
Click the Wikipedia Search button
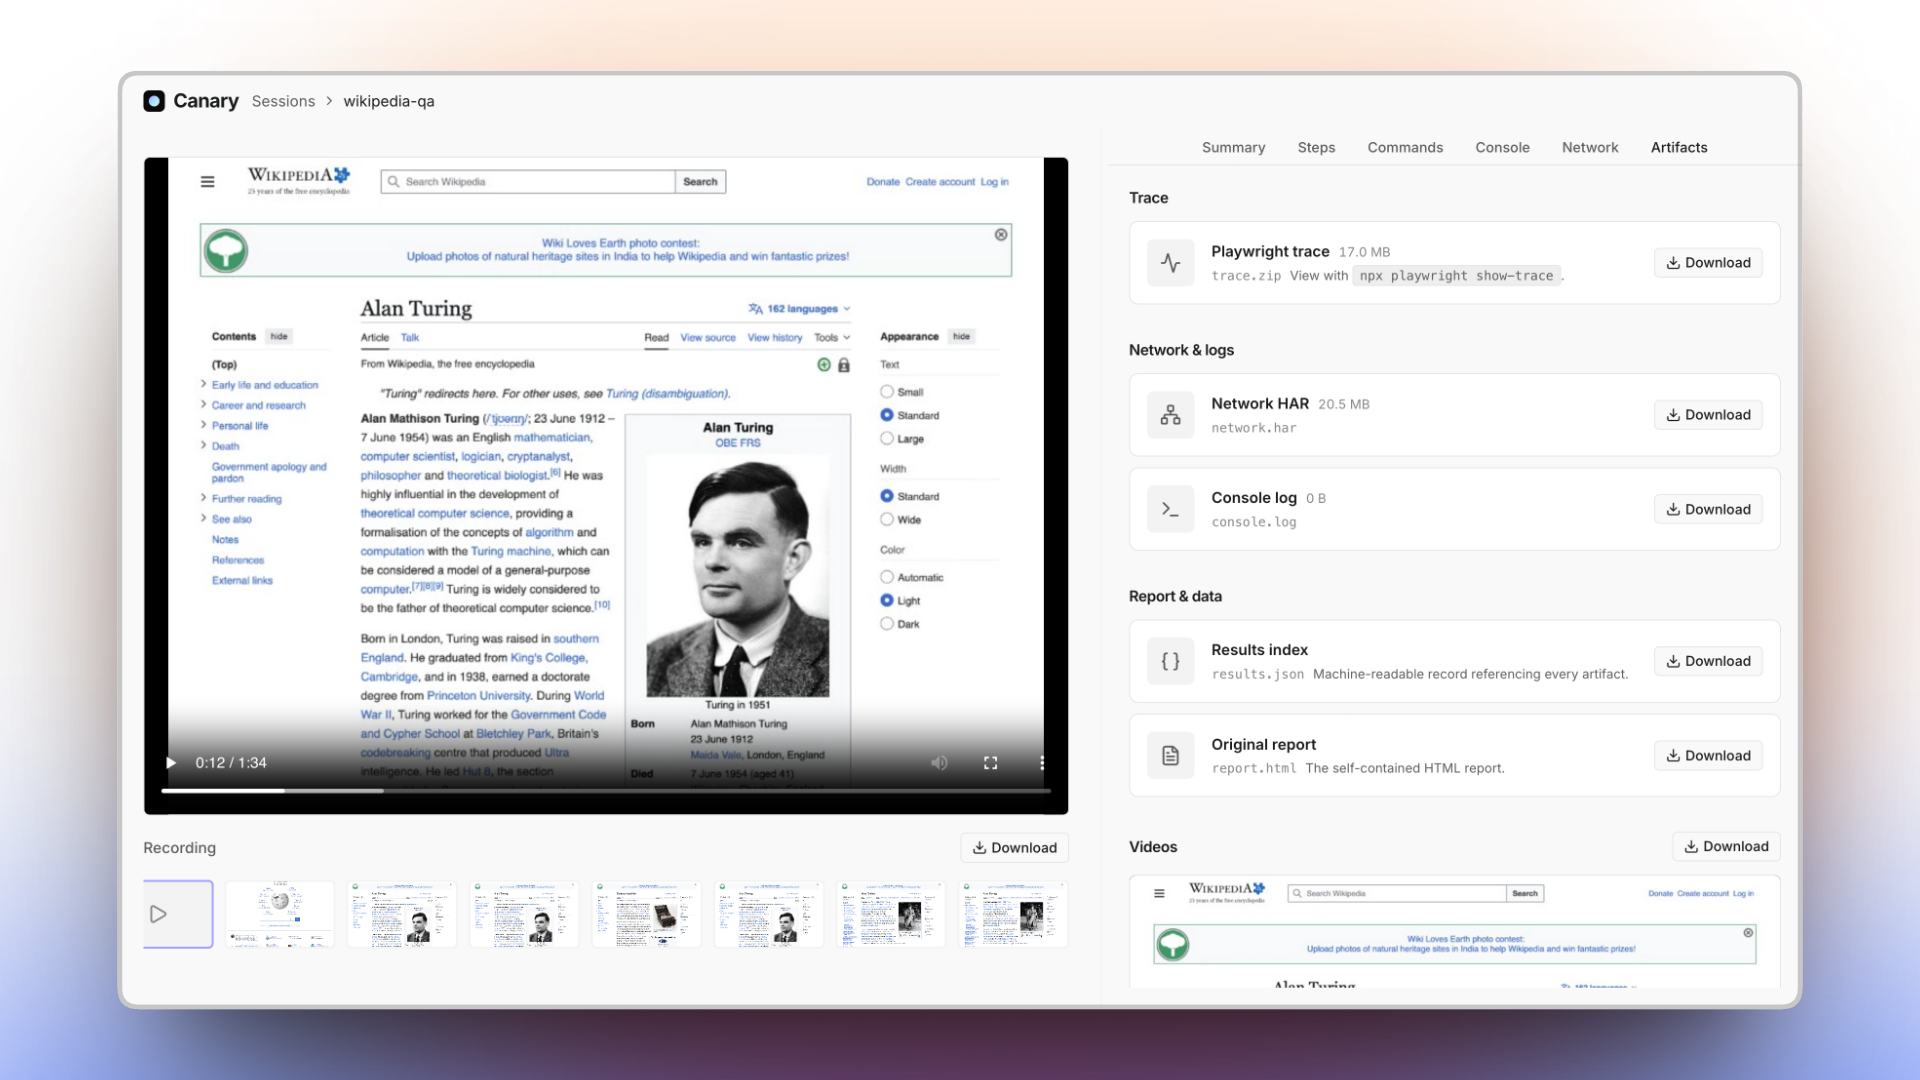point(700,182)
